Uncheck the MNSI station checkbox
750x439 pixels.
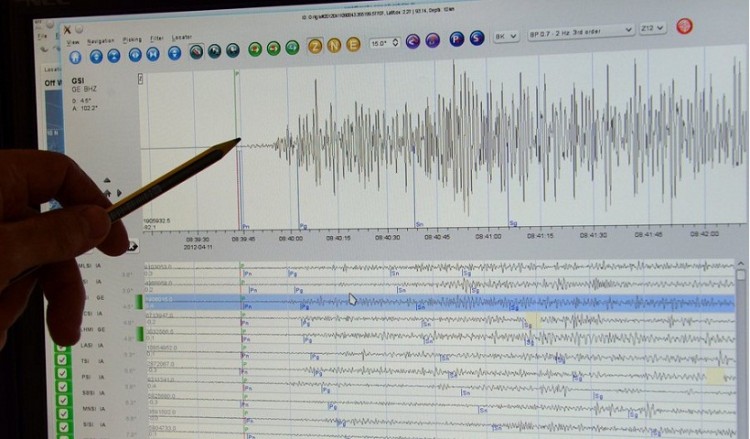62,411
